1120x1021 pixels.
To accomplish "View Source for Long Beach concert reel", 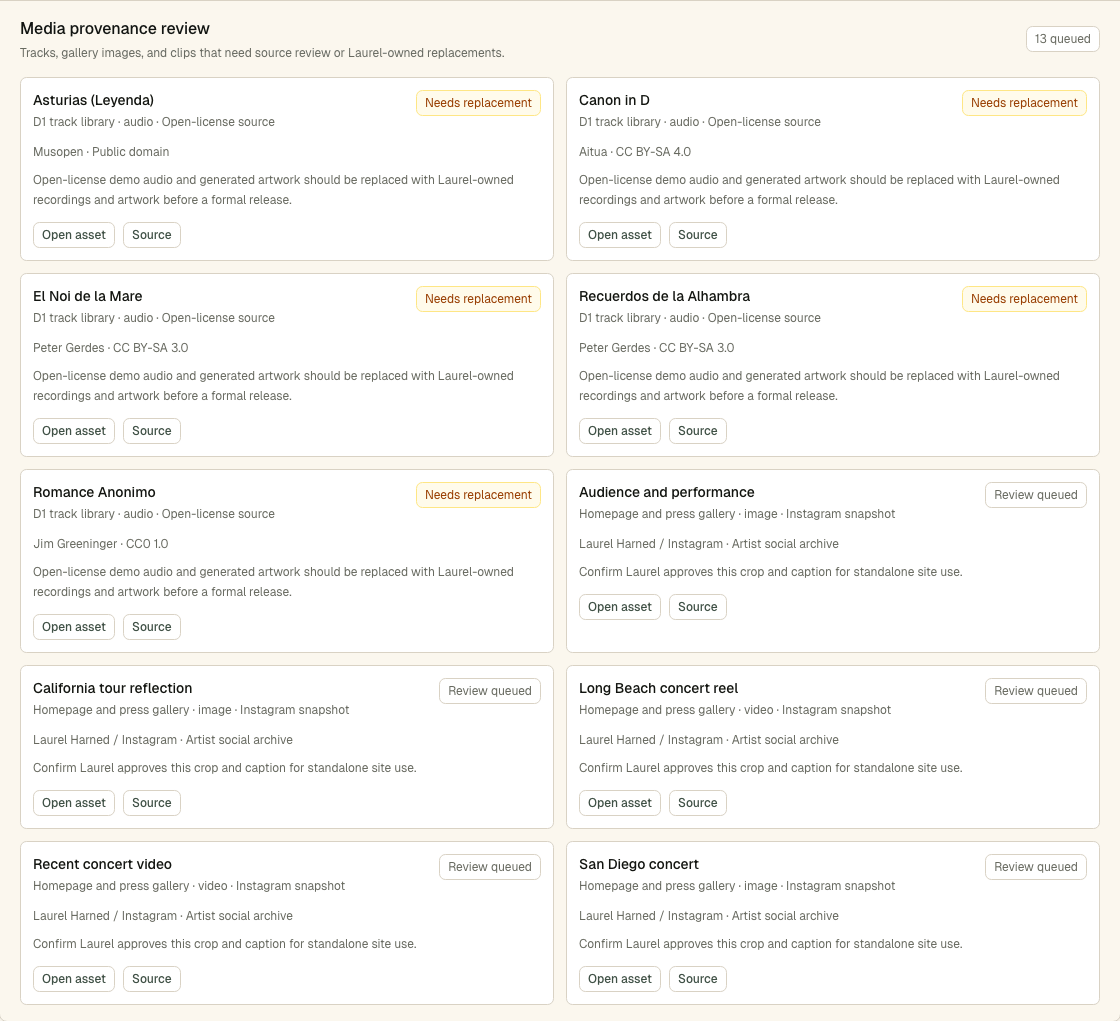I will pos(697,802).
